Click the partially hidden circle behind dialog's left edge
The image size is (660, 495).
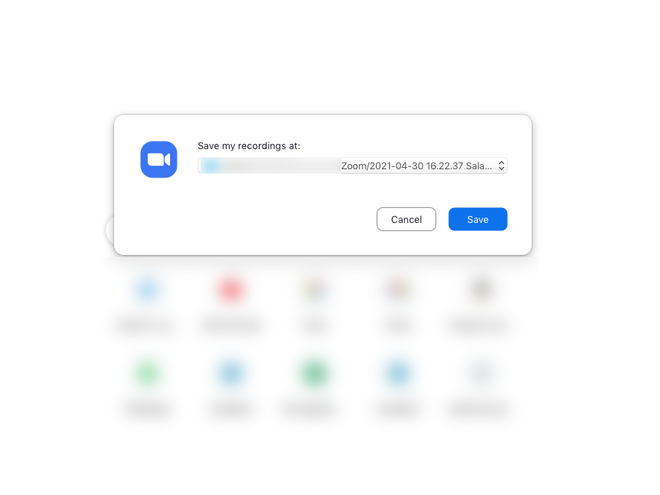tap(109, 230)
